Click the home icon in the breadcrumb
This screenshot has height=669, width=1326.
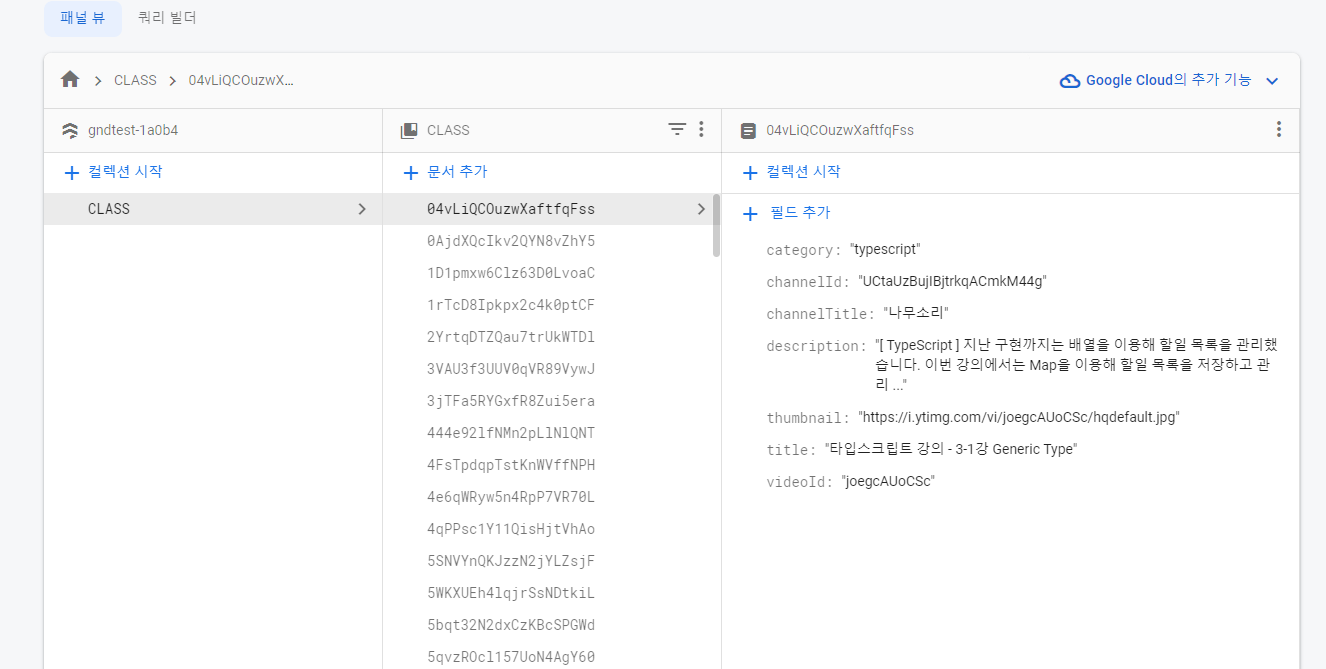click(70, 79)
